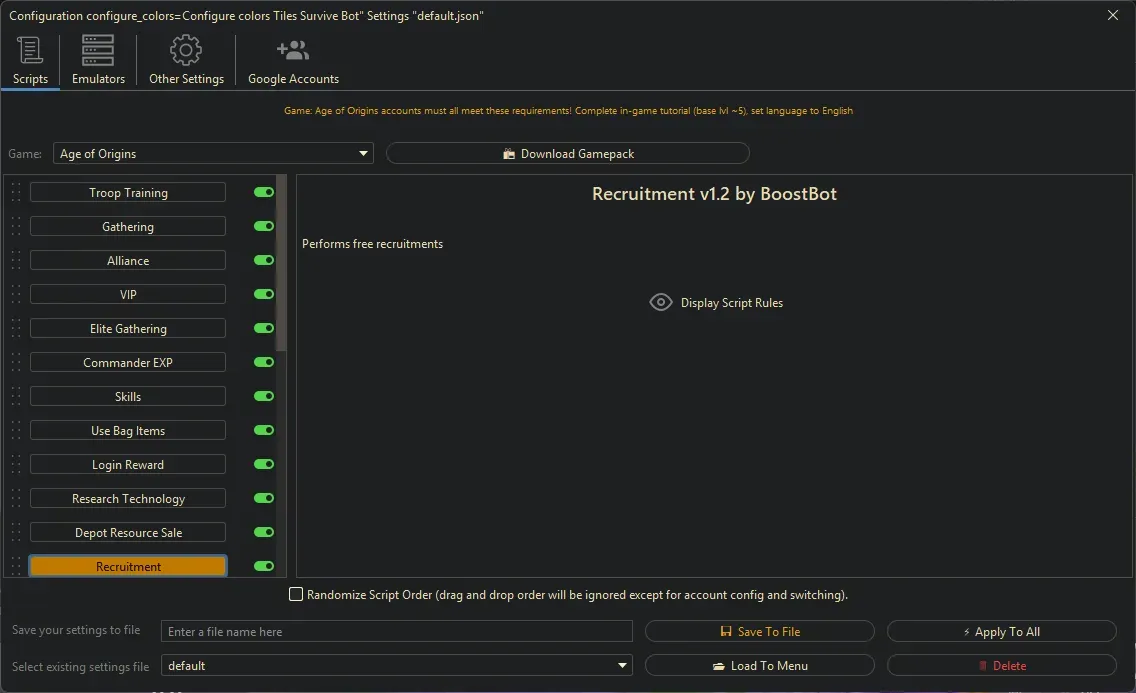Screen dimensions: 1136x693
Task: Click the scroll icon on the Scripts tab
Action: (x=30, y=48)
